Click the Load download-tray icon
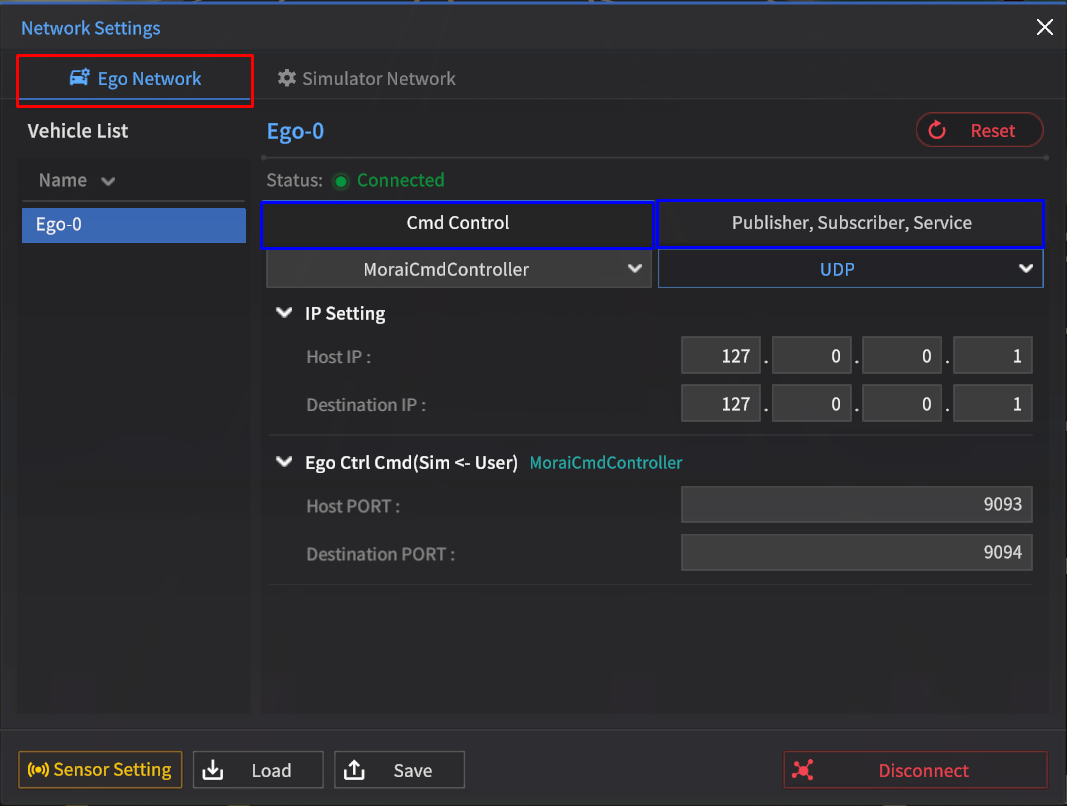 click(x=213, y=770)
